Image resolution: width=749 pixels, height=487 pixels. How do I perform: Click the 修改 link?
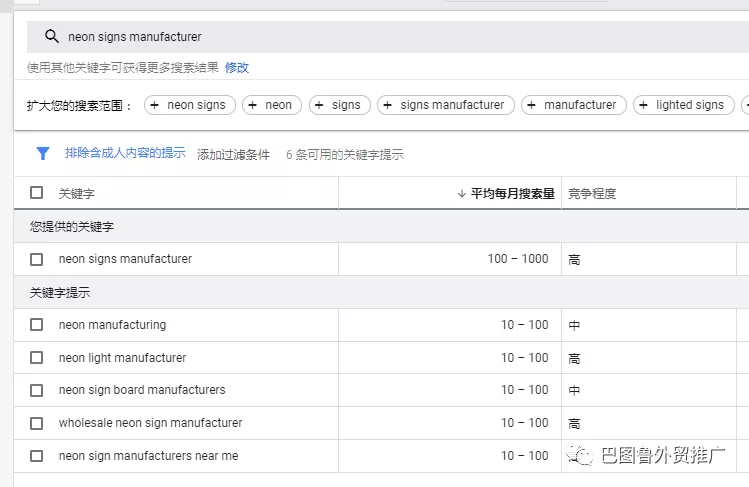237,67
